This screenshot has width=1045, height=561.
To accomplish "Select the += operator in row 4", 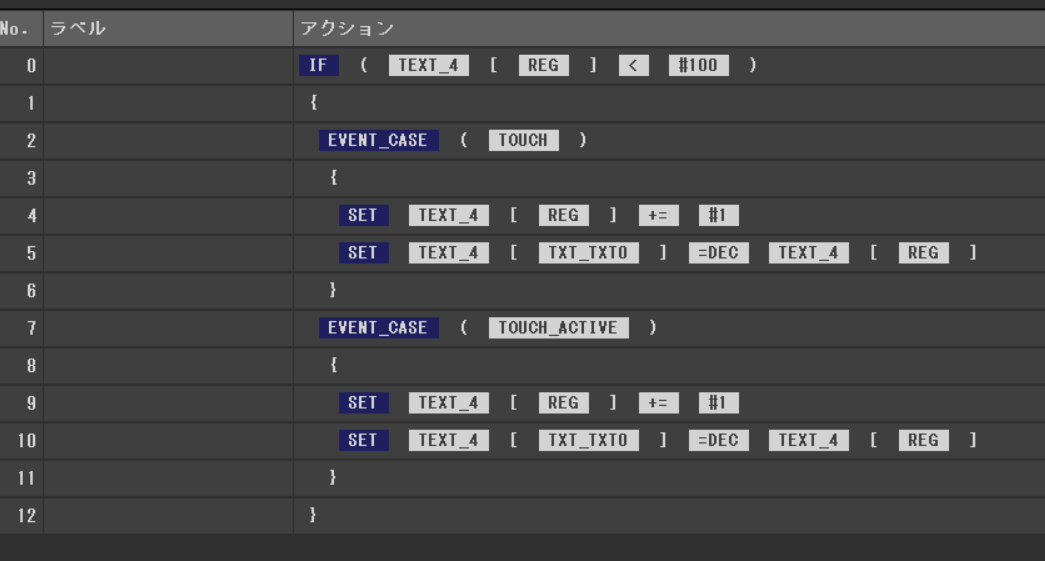I will (x=658, y=216).
